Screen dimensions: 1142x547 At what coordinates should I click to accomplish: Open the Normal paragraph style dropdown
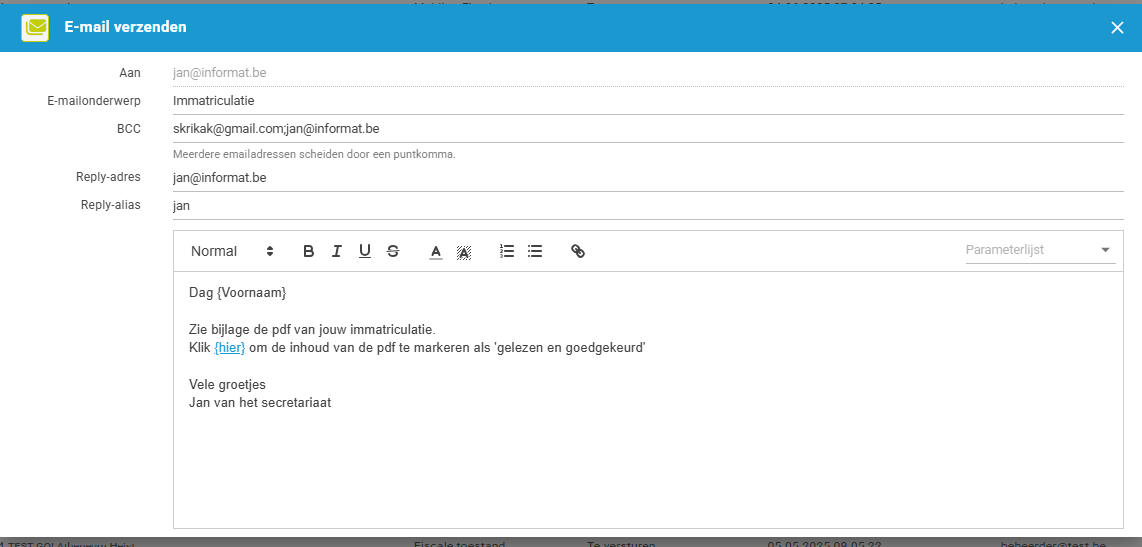coord(232,251)
